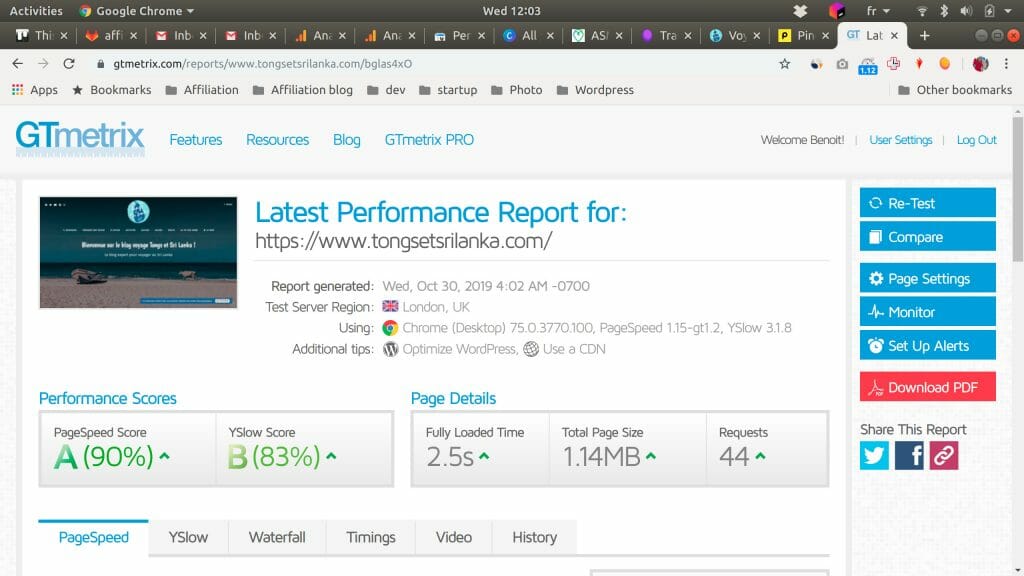Go back in browser history

pyautogui.click(x=18, y=64)
